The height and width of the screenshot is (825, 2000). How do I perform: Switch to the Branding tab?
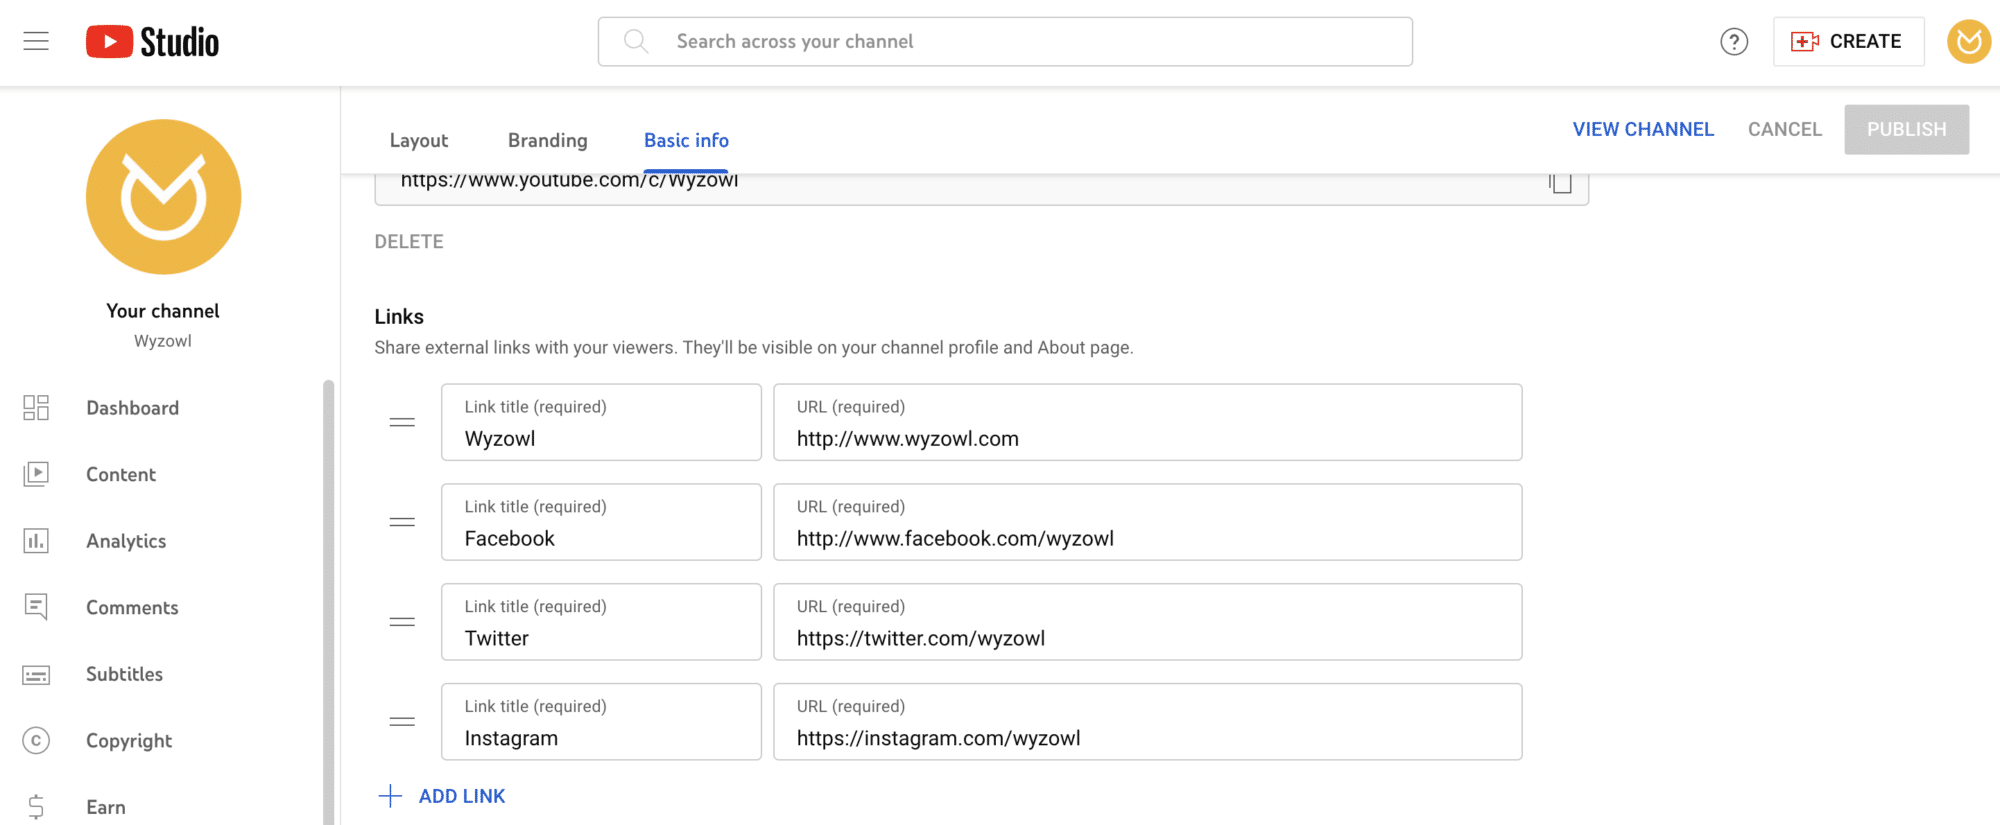coord(548,141)
